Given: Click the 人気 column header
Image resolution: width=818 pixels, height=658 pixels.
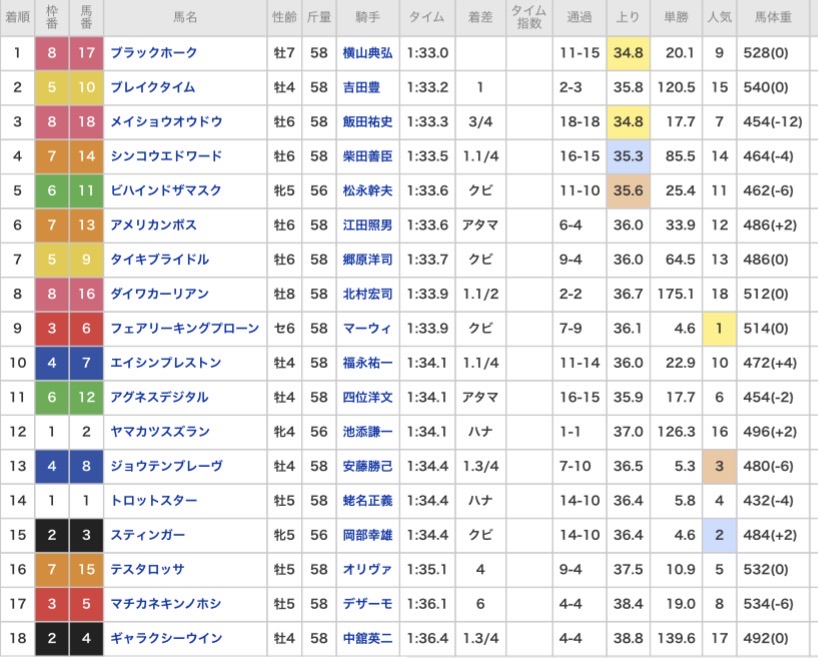Looking at the screenshot, I should click(x=719, y=18).
